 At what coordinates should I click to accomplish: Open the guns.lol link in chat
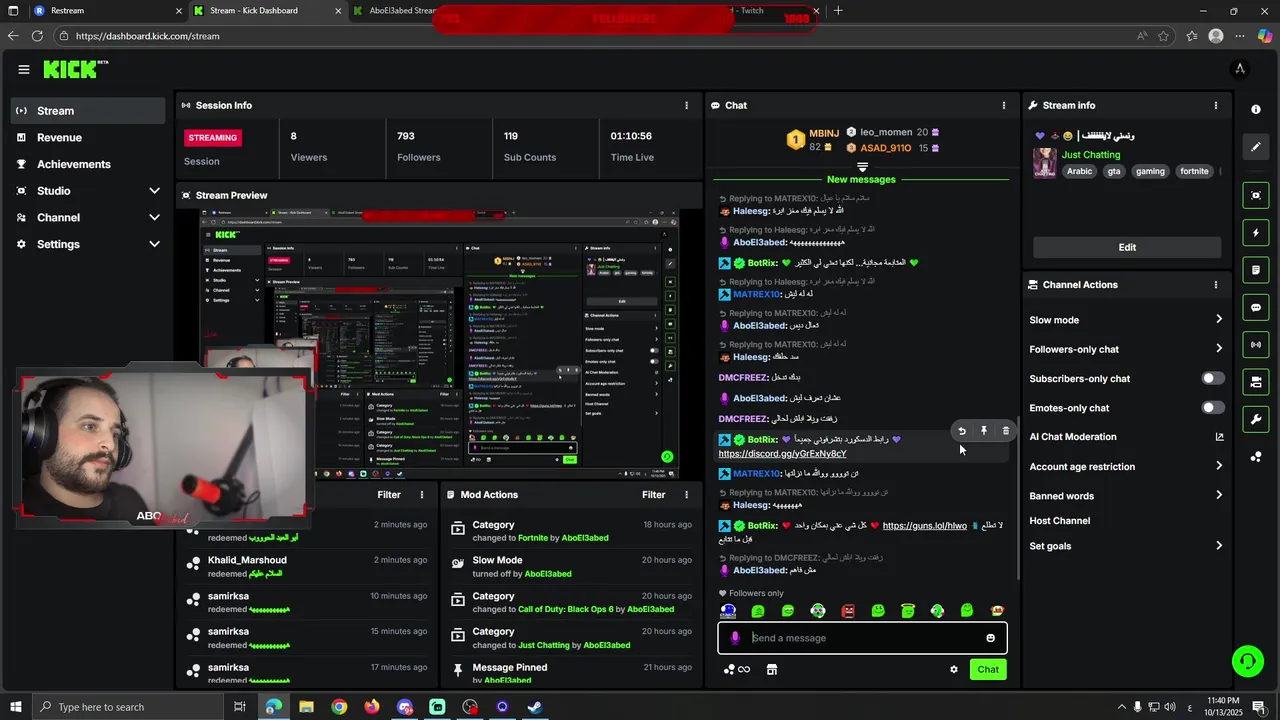point(925,525)
